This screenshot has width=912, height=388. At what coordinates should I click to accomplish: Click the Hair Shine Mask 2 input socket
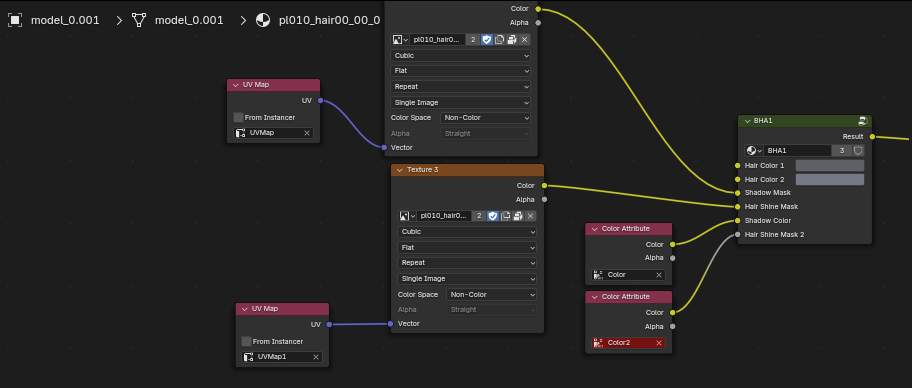tap(738, 234)
